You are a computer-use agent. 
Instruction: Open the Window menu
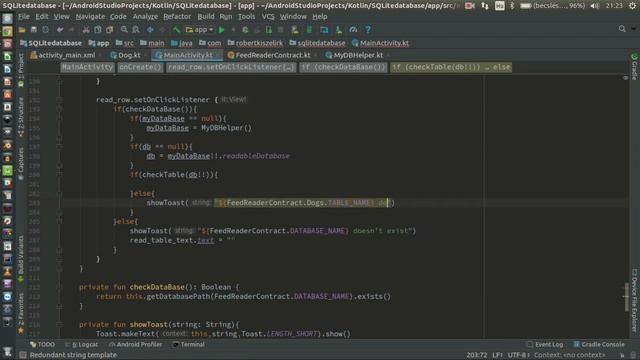(293, 16)
